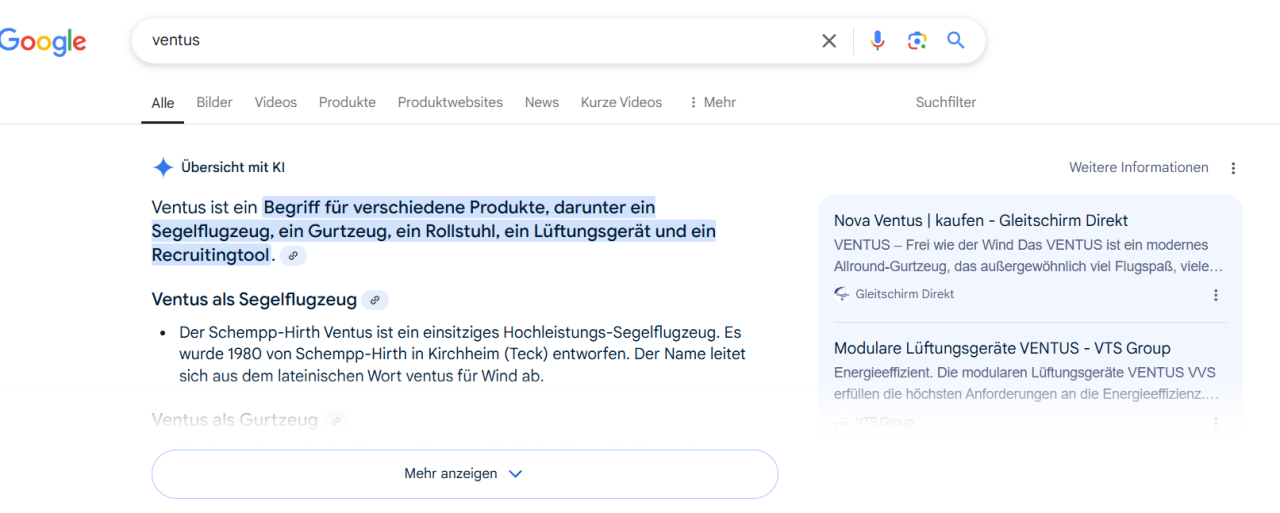
Task: Open Google Lens image search
Action: (x=917, y=41)
